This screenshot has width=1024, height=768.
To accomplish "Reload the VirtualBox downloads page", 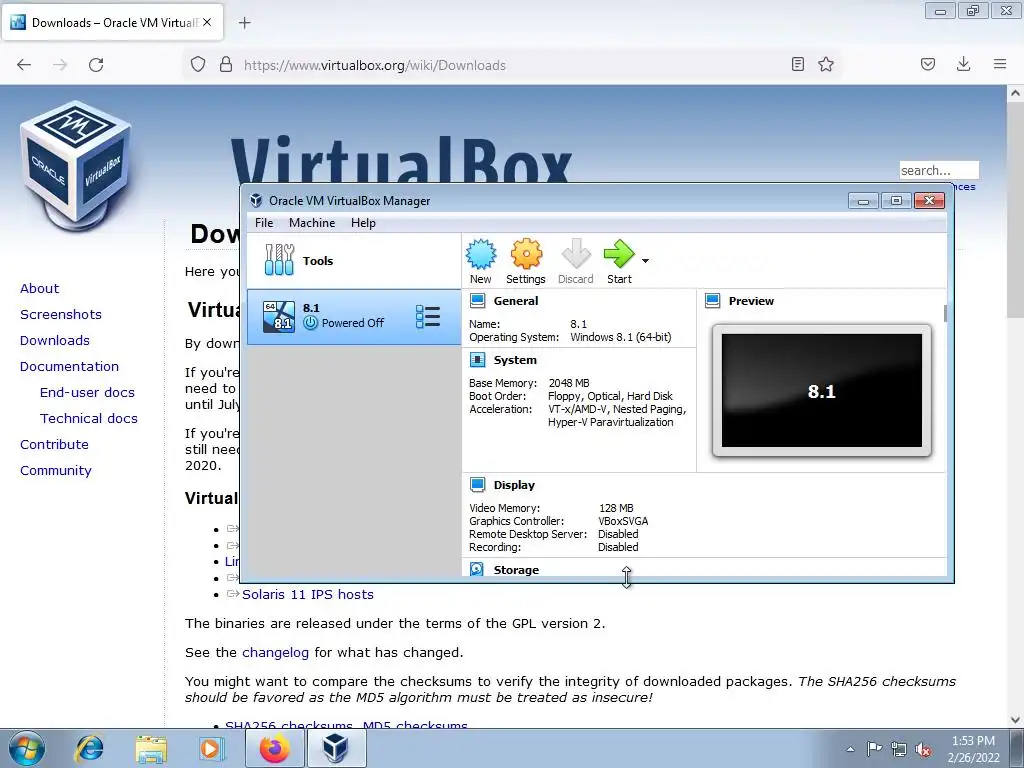I will tap(96, 65).
